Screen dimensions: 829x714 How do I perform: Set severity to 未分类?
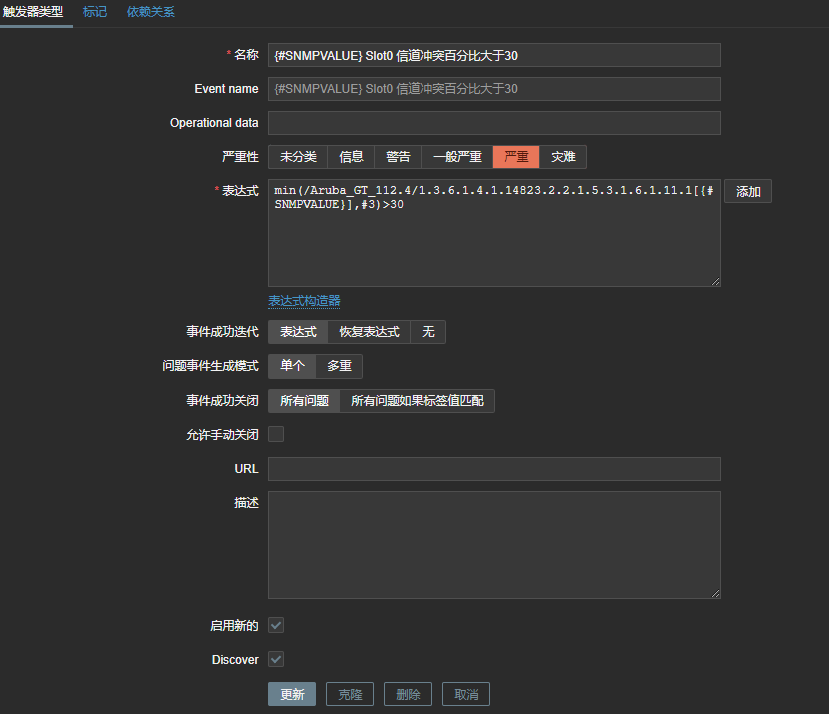click(x=298, y=157)
